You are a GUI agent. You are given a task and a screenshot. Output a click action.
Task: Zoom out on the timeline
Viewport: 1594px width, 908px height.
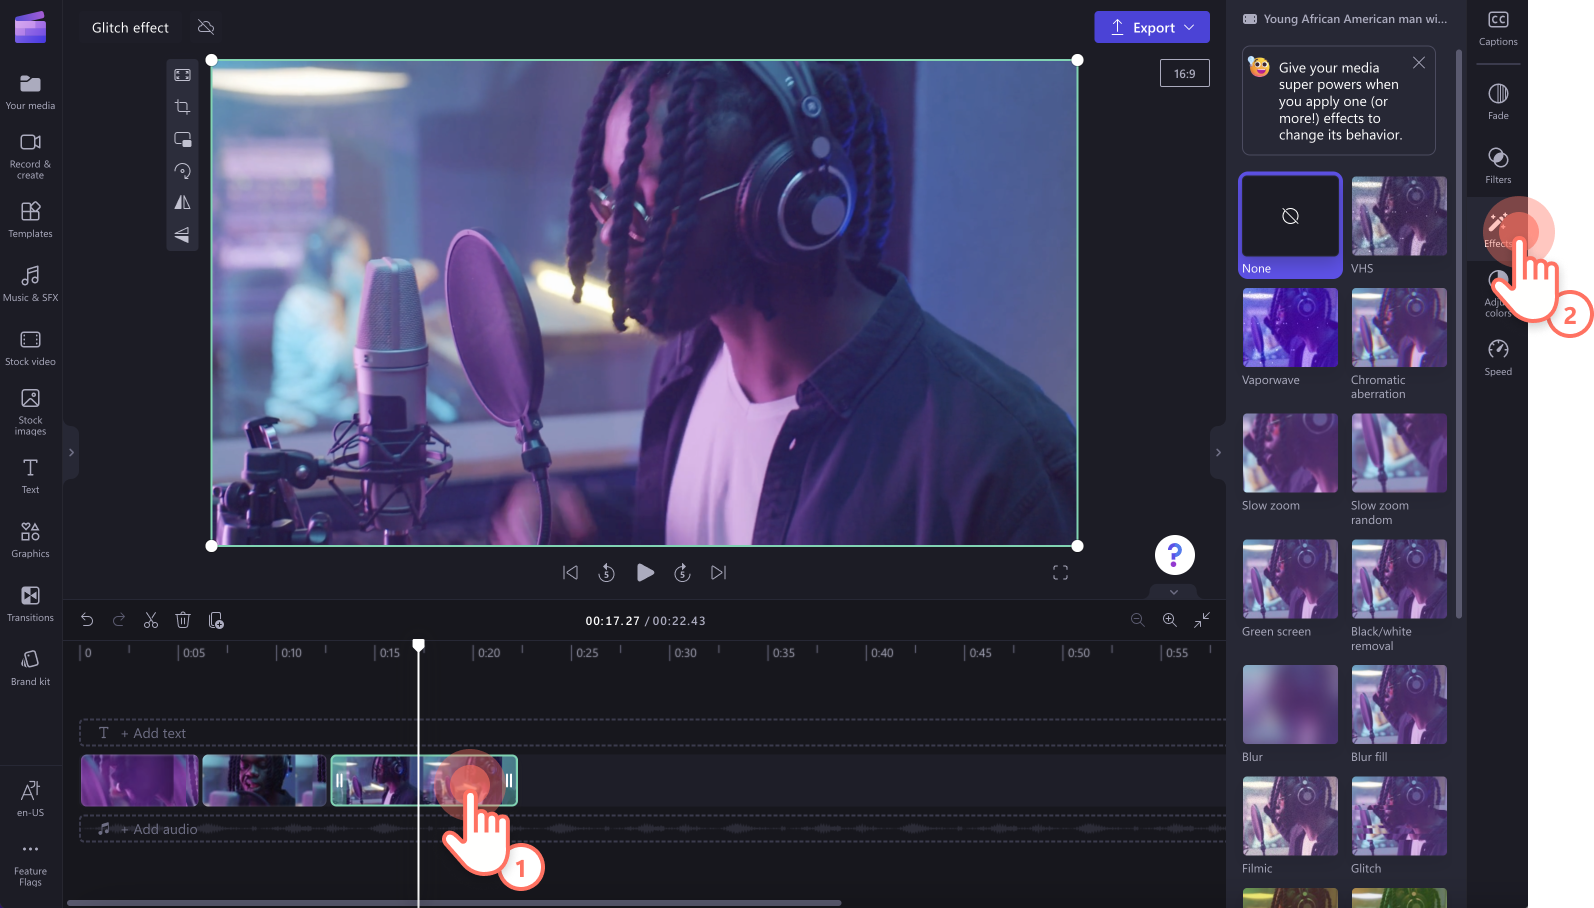(x=1137, y=620)
